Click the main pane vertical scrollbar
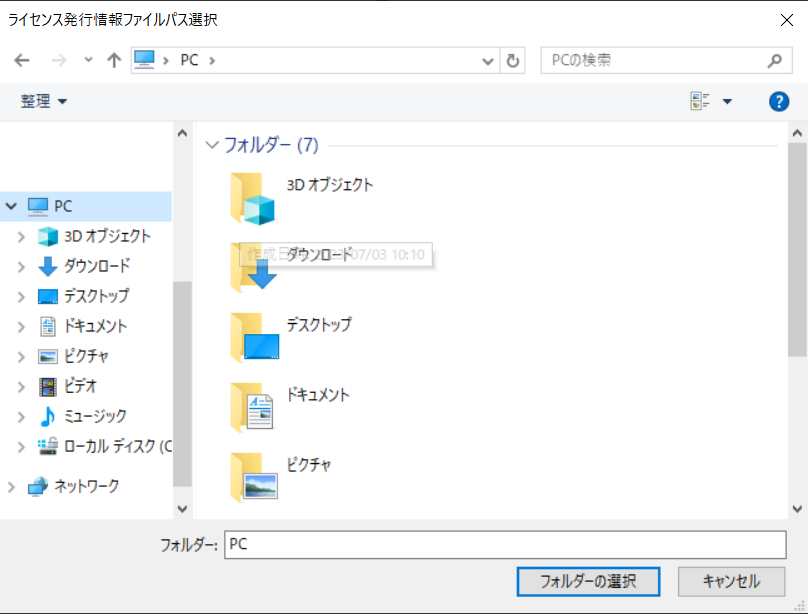Viewport: 809px width, 614px height. click(797, 250)
